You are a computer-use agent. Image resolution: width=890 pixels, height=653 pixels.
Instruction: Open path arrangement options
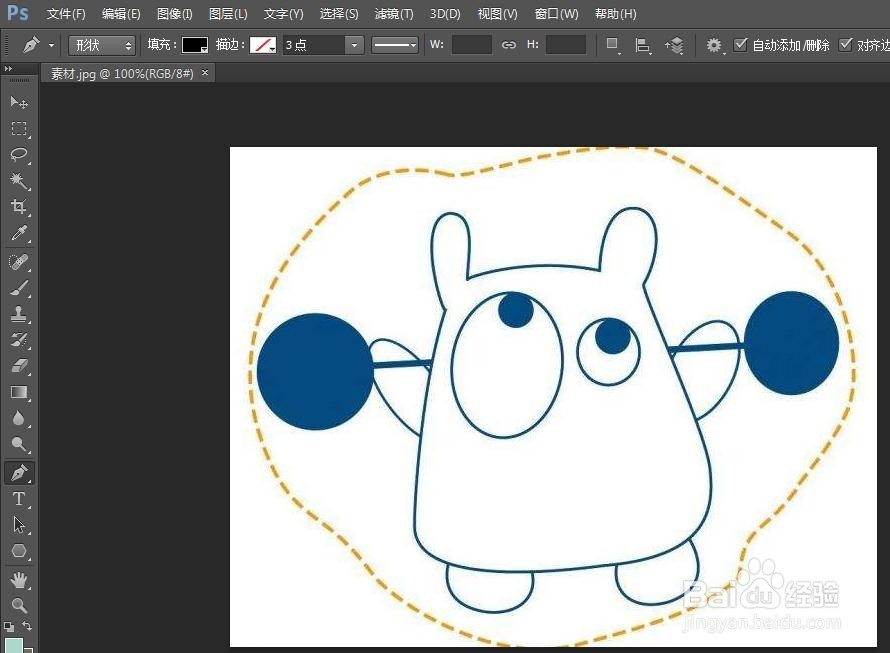click(674, 45)
